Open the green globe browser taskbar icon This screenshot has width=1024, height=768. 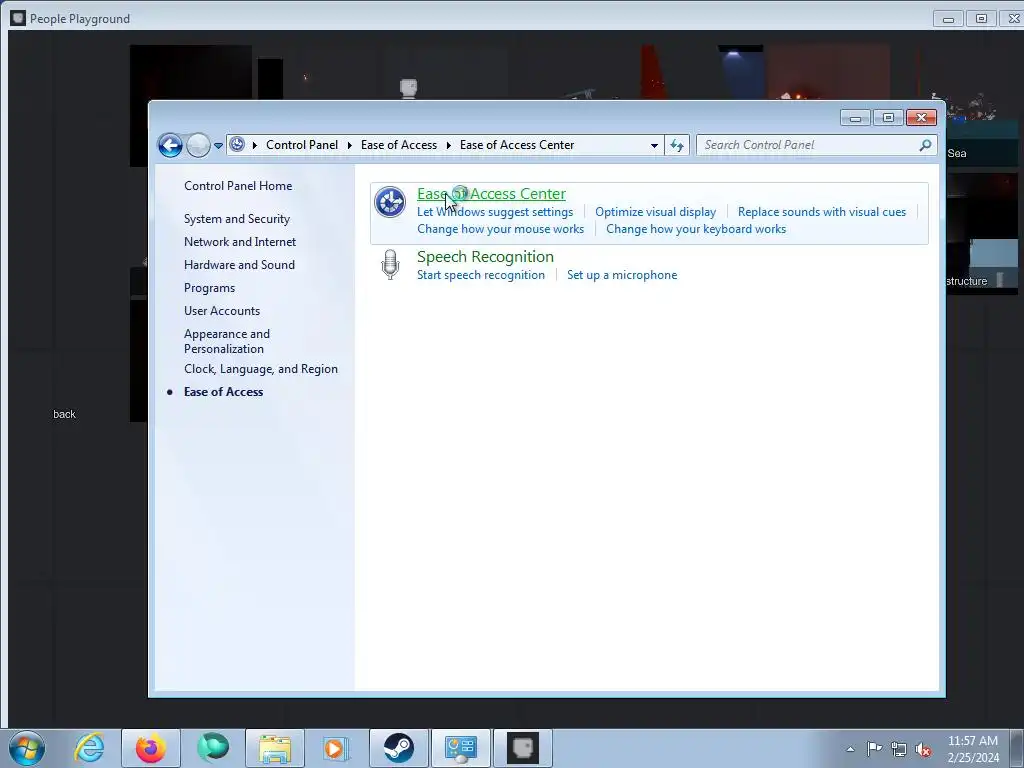click(x=213, y=748)
